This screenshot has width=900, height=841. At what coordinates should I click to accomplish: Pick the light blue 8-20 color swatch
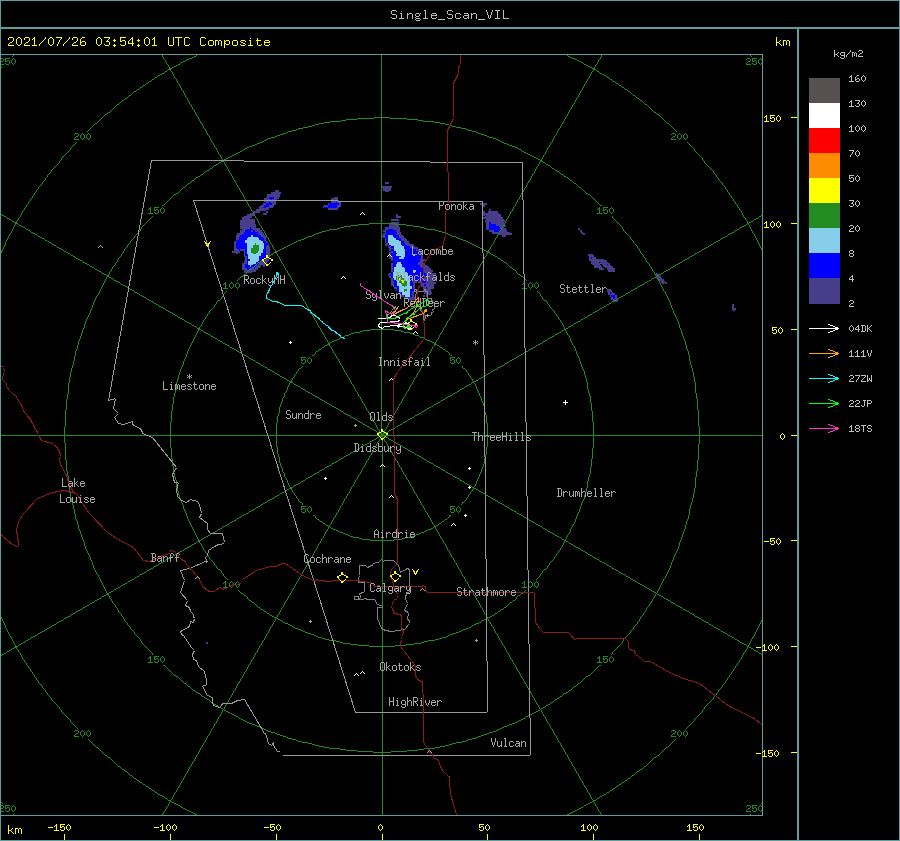pos(824,241)
